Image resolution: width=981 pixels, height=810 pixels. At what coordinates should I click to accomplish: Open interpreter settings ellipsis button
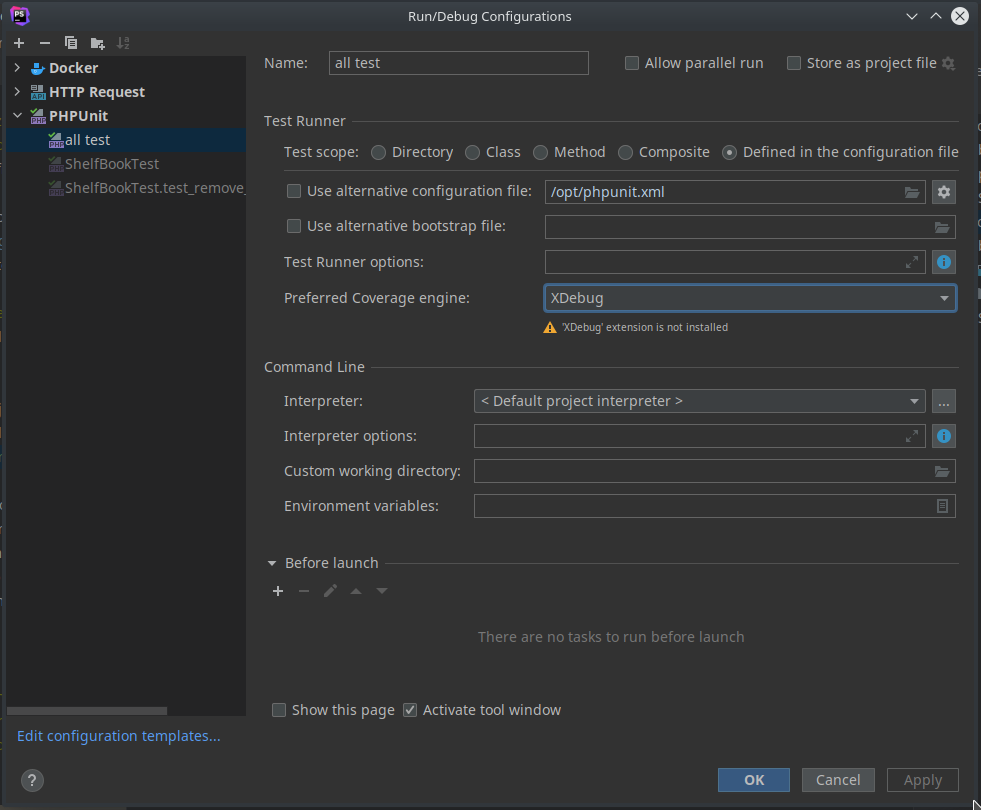pos(943,401)
